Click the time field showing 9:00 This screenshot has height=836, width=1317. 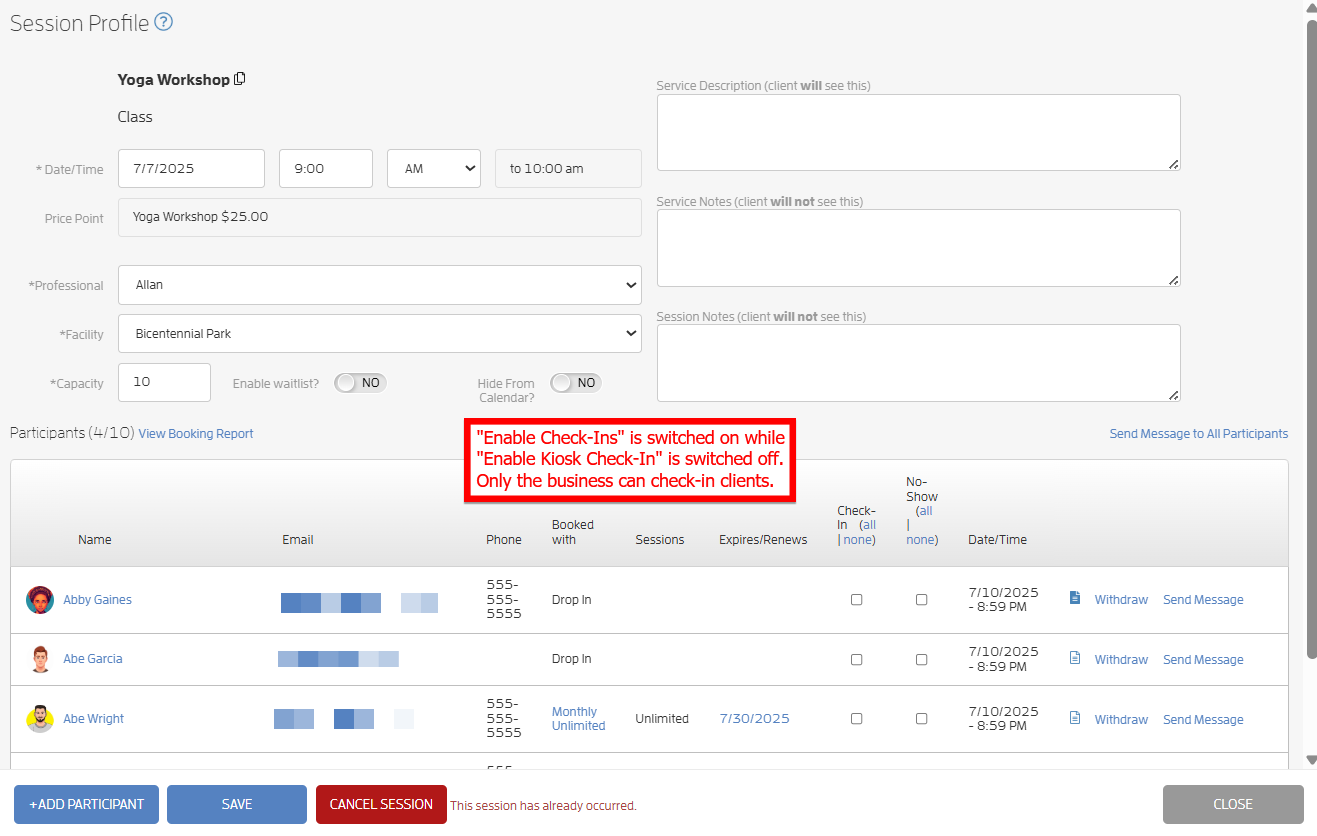(326, 168)
